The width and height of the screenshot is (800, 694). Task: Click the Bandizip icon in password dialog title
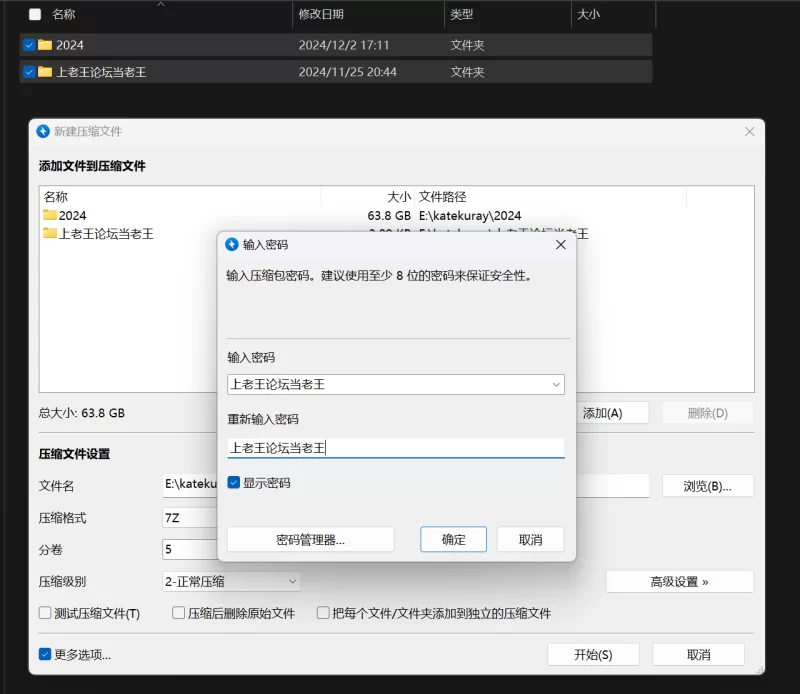click(233, 244)
